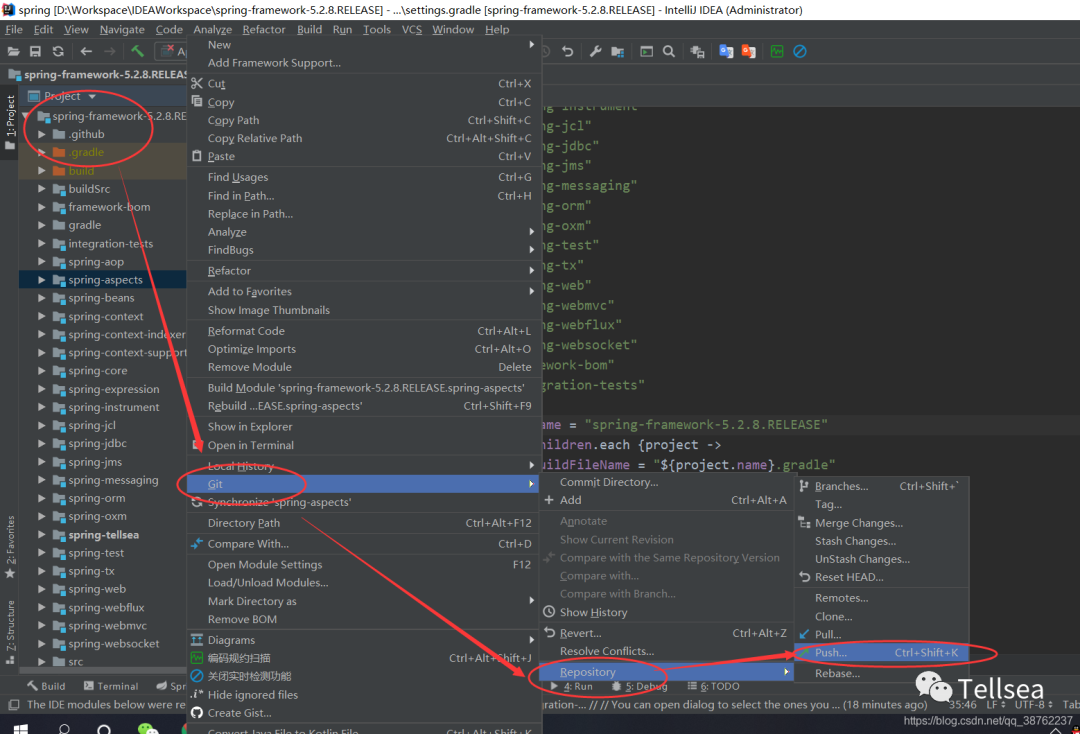Click the blue Translate toolbar icon

[x=726, y=51]
